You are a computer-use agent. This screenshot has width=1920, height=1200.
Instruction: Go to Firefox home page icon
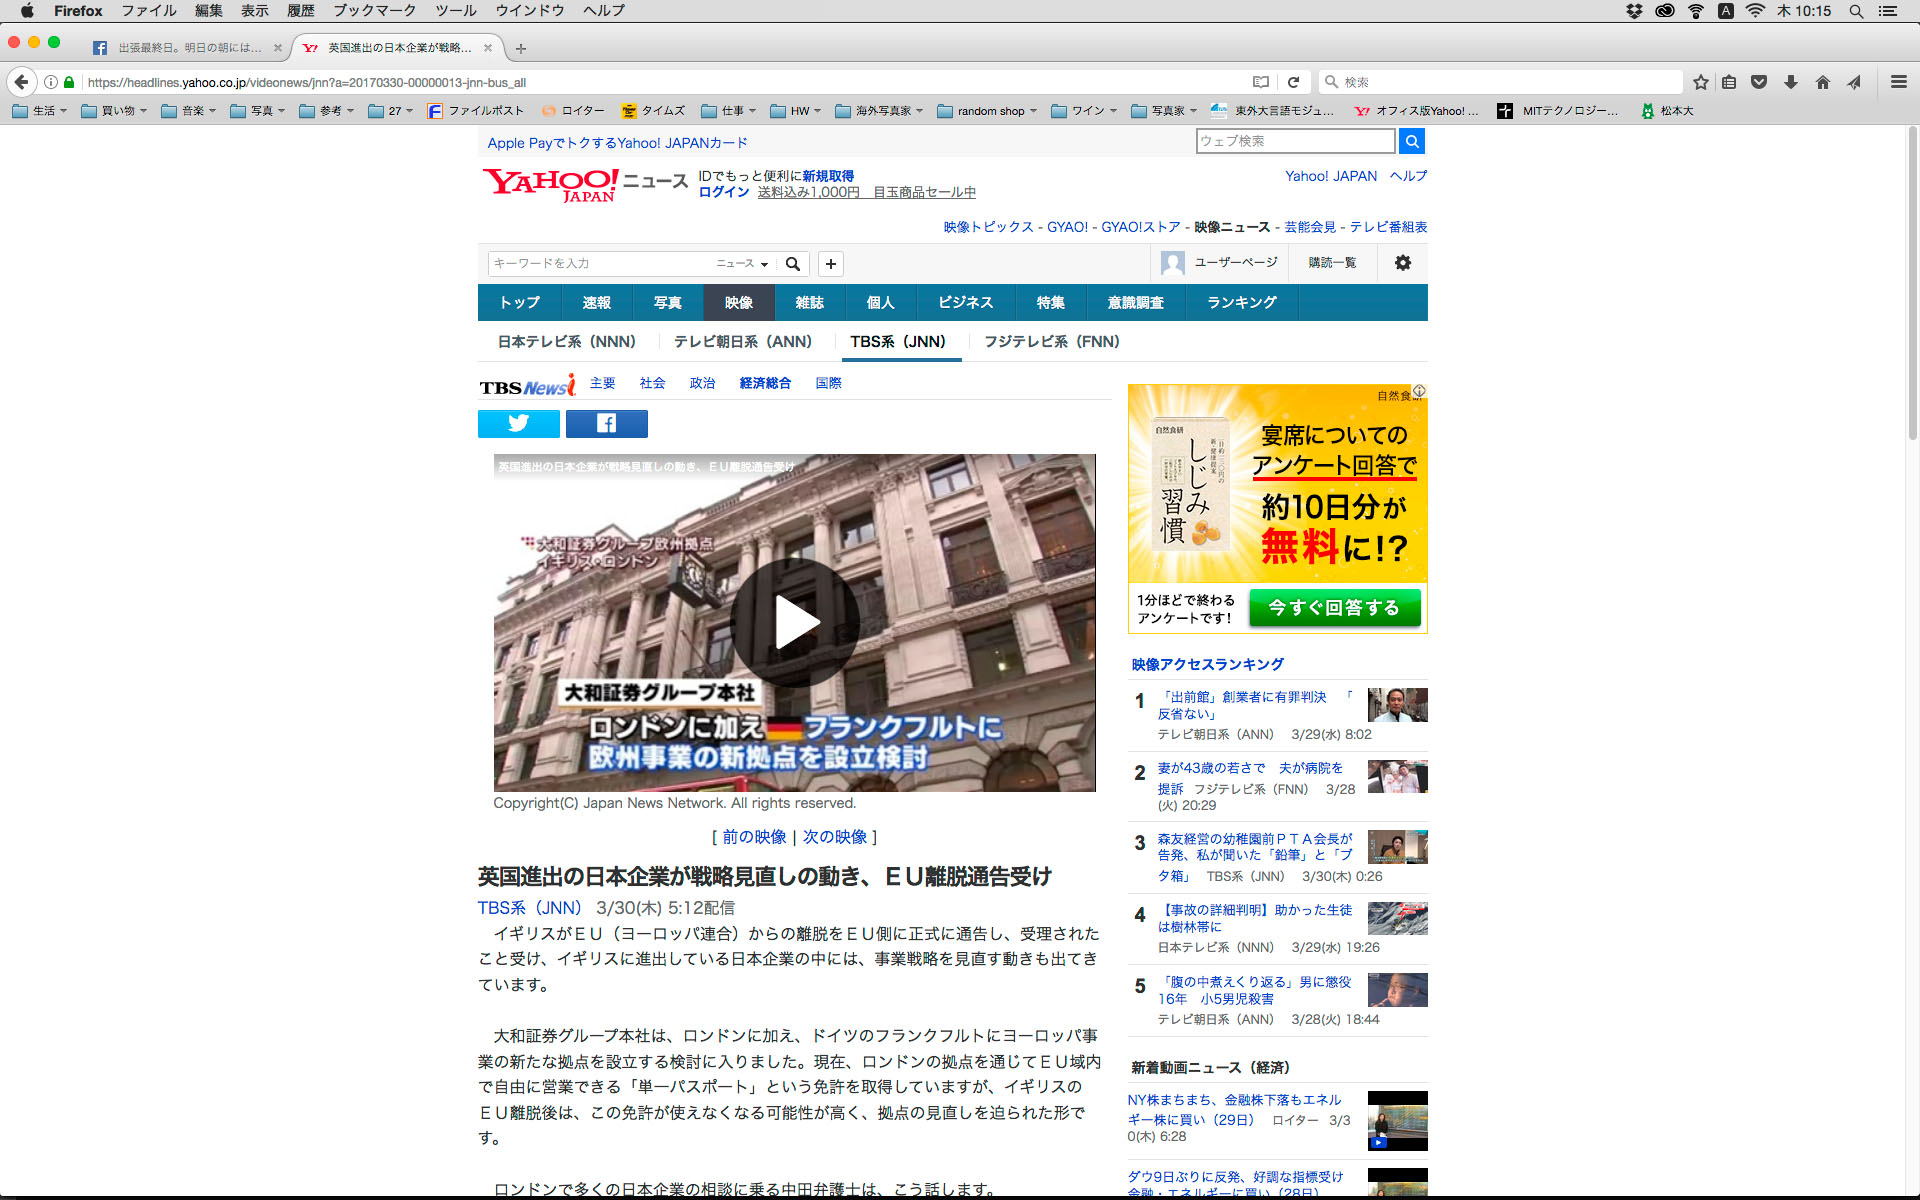(x=1822, y=82)
